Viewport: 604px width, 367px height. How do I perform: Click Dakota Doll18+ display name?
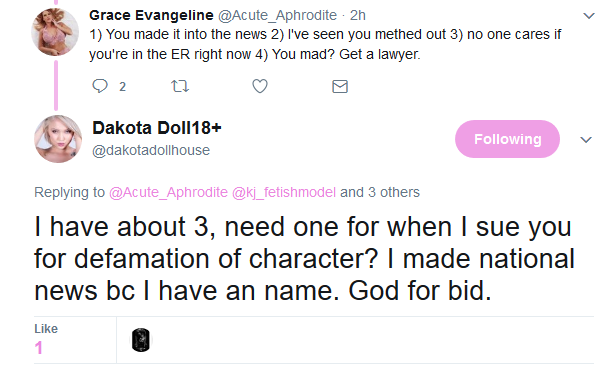[x=157, y=128]
